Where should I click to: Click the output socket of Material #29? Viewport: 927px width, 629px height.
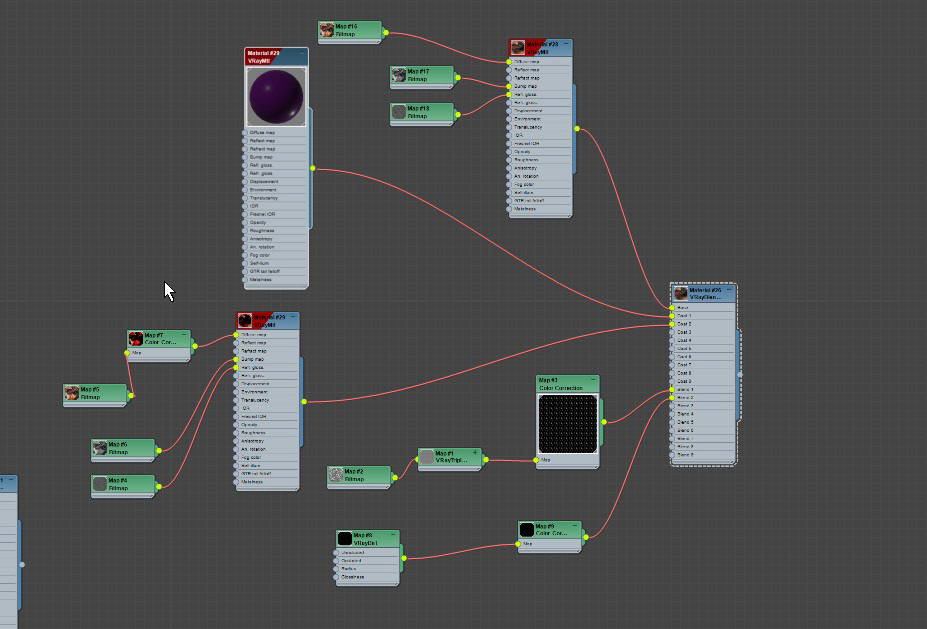pos(304,402)
